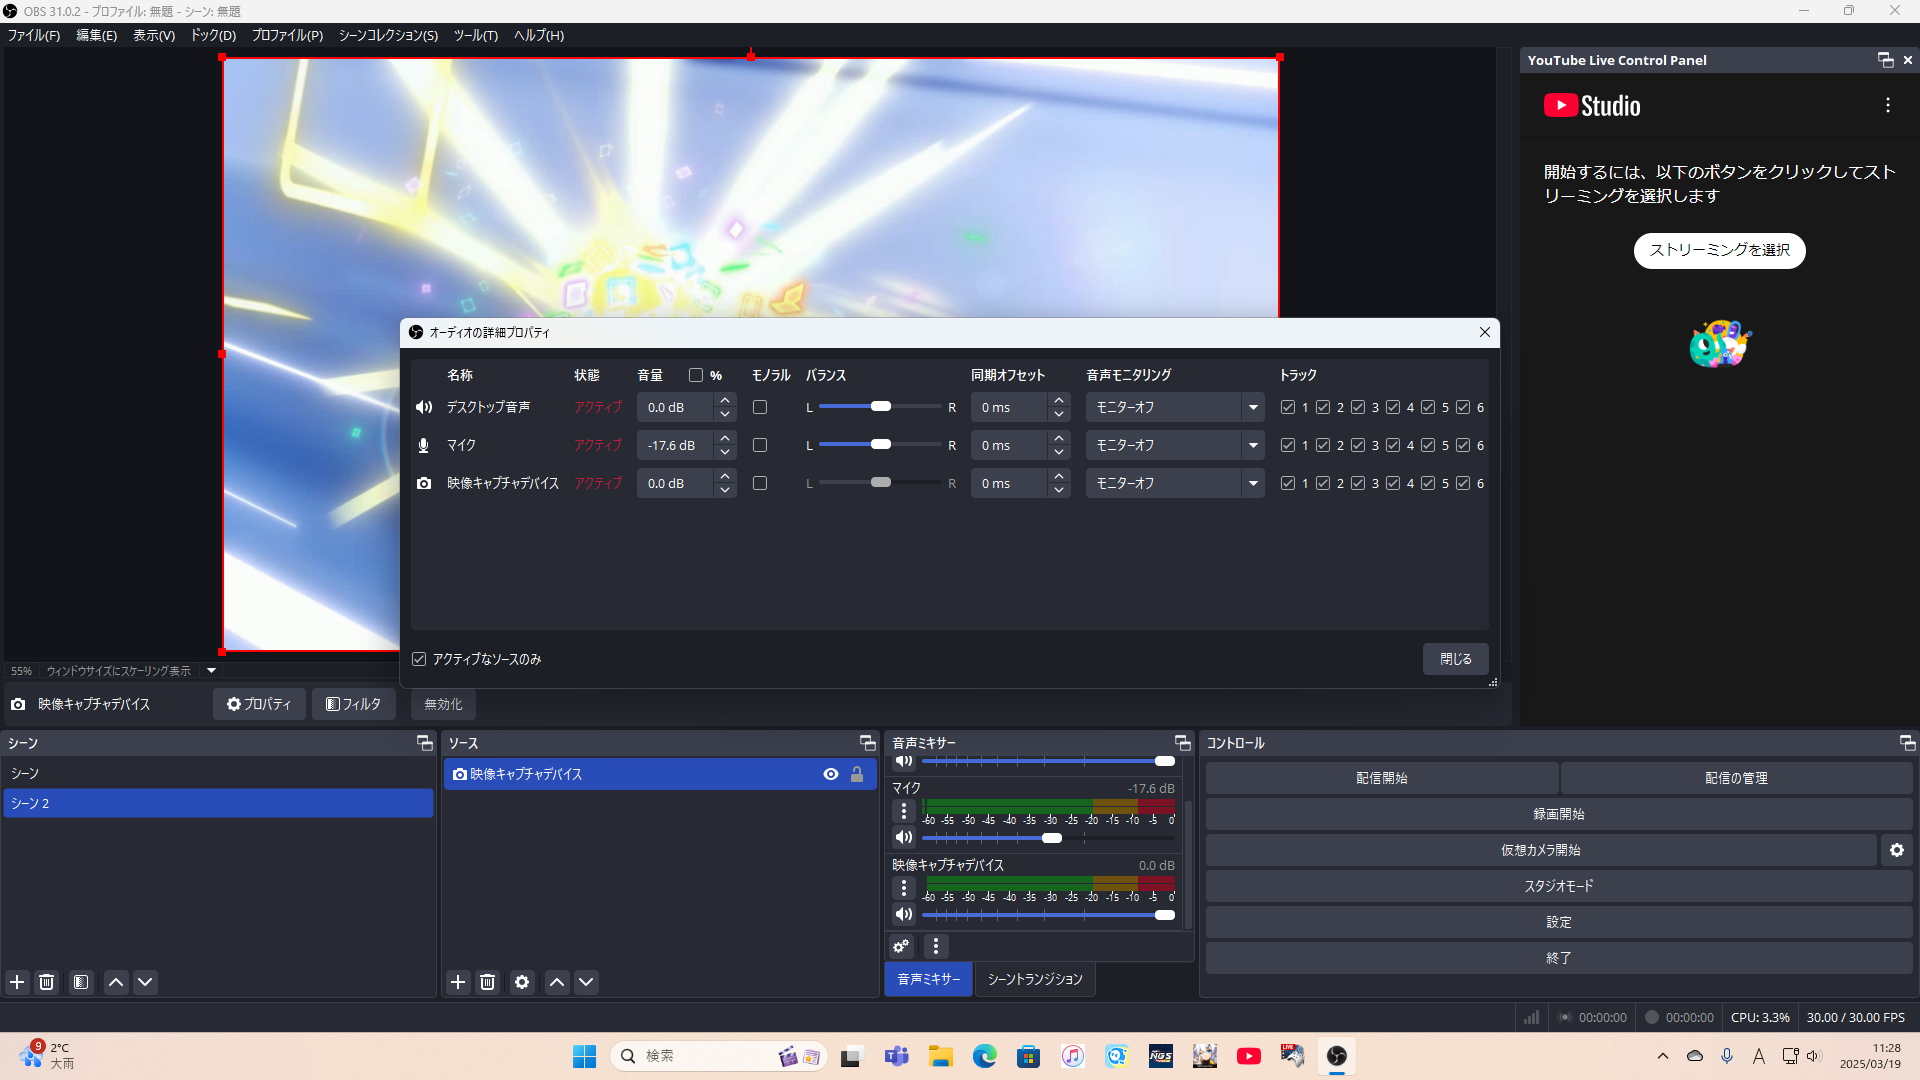
Task: Expand preview scaling dropdown arrow
Action: [211, 671]
